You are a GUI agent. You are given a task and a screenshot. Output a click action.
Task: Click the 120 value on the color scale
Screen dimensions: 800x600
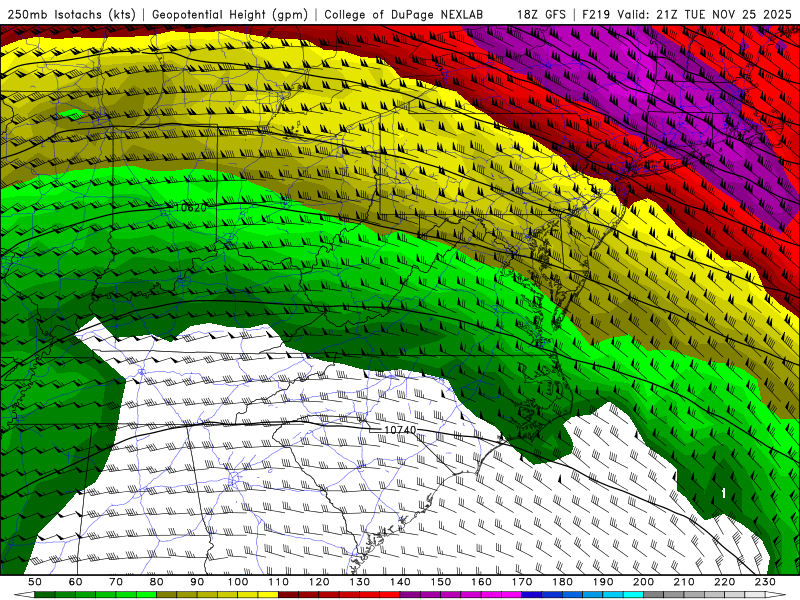(x=319, y=582)
